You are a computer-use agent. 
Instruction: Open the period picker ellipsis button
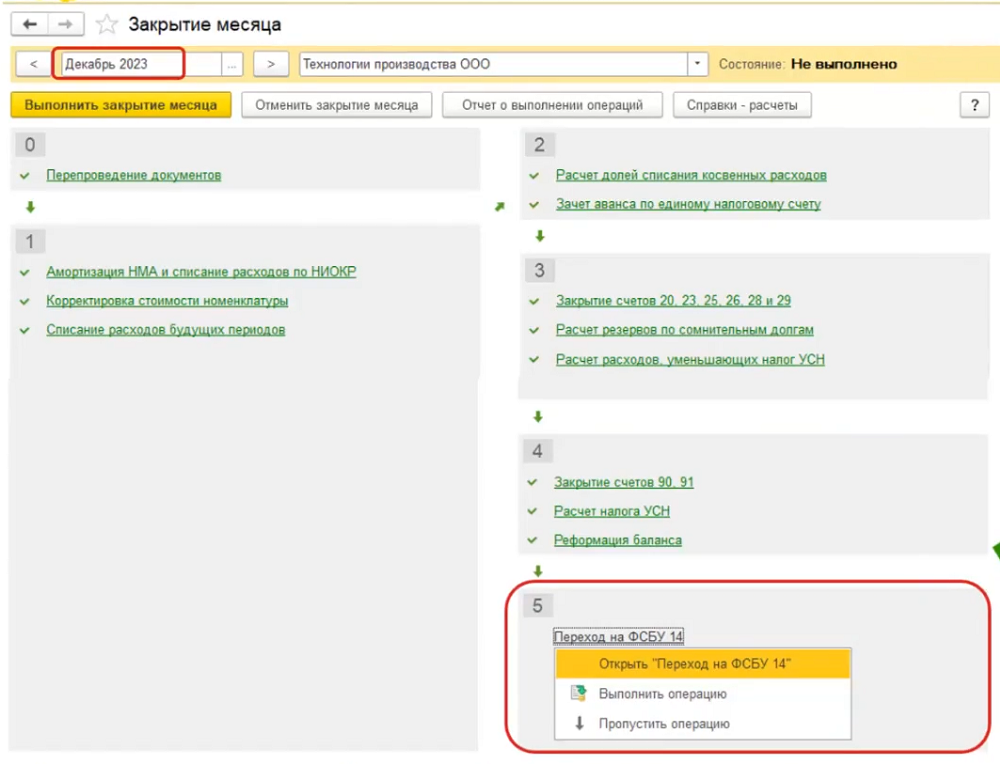coord(232,64)
